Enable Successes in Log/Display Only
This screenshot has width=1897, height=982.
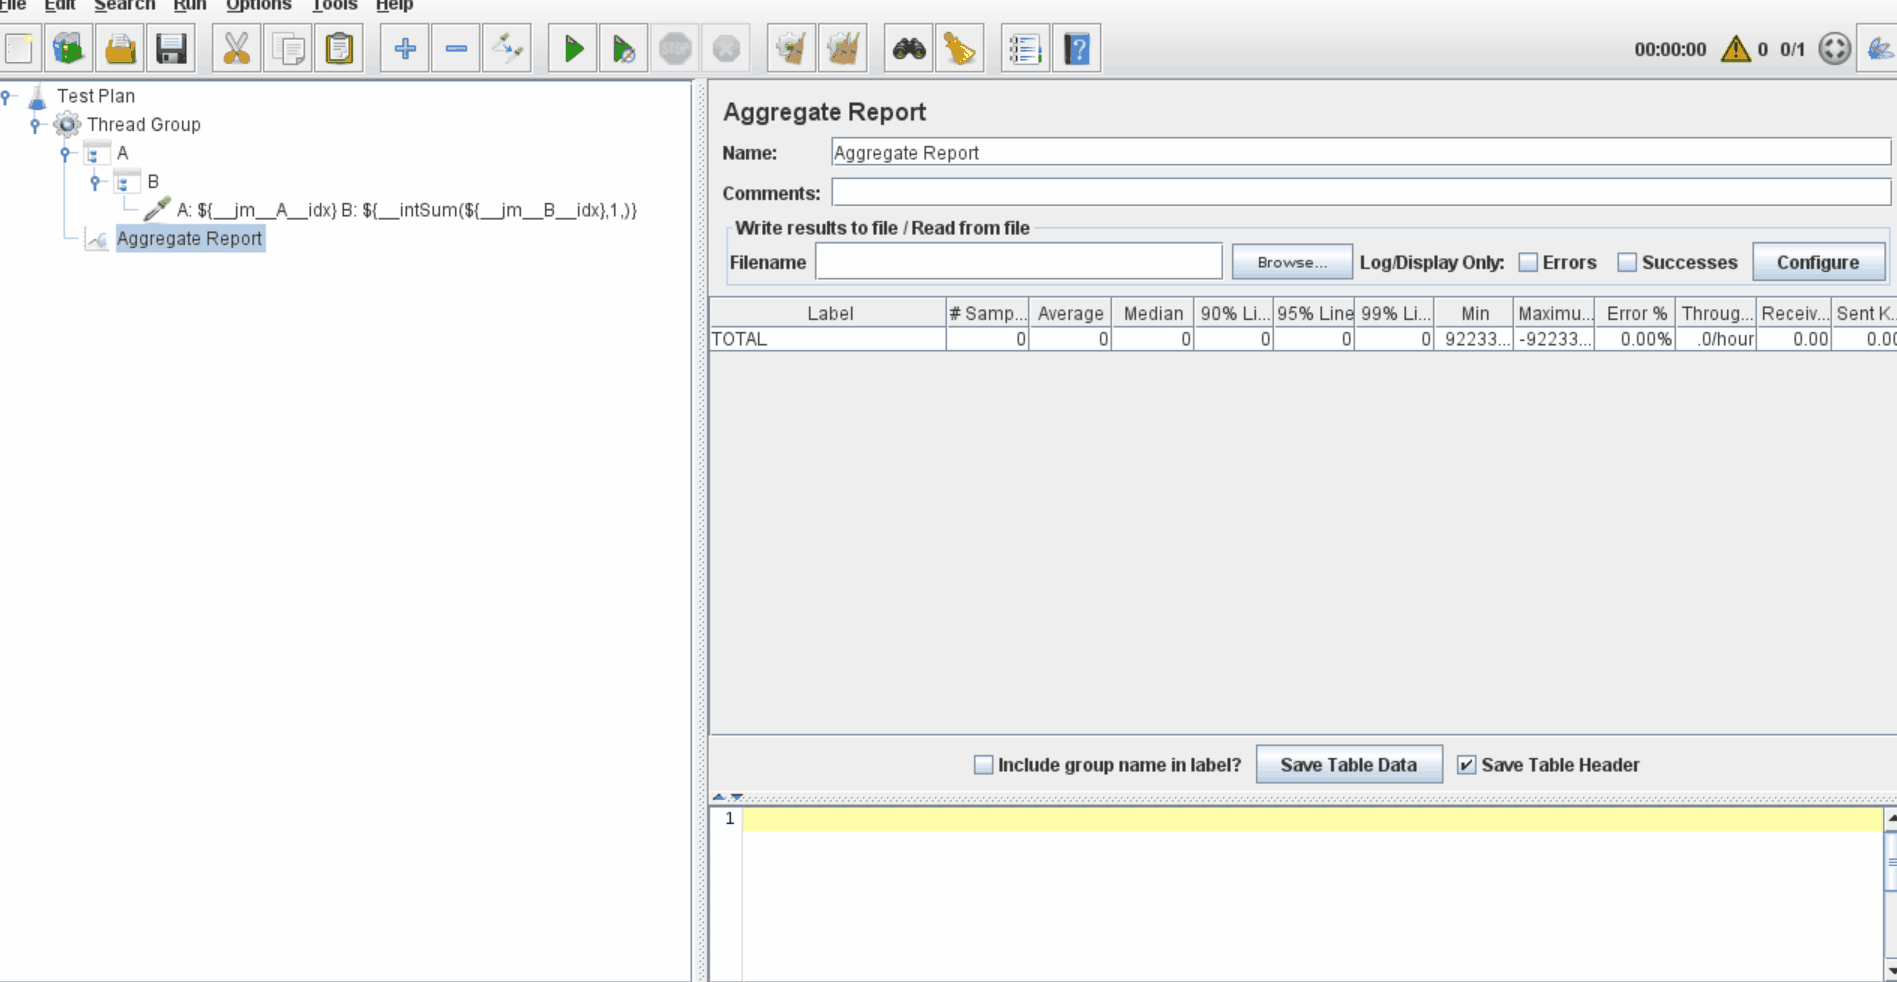(1626, 262)
